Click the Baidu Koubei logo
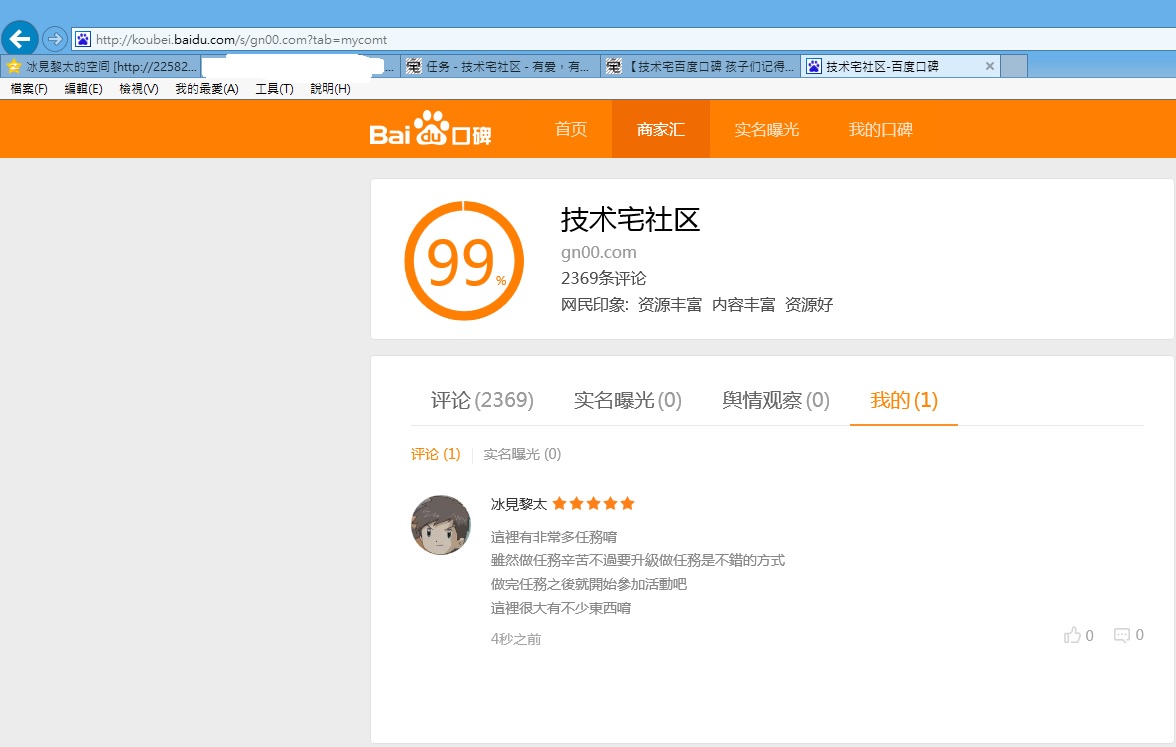Viewport: 1176px width, 747px height. 430,129
